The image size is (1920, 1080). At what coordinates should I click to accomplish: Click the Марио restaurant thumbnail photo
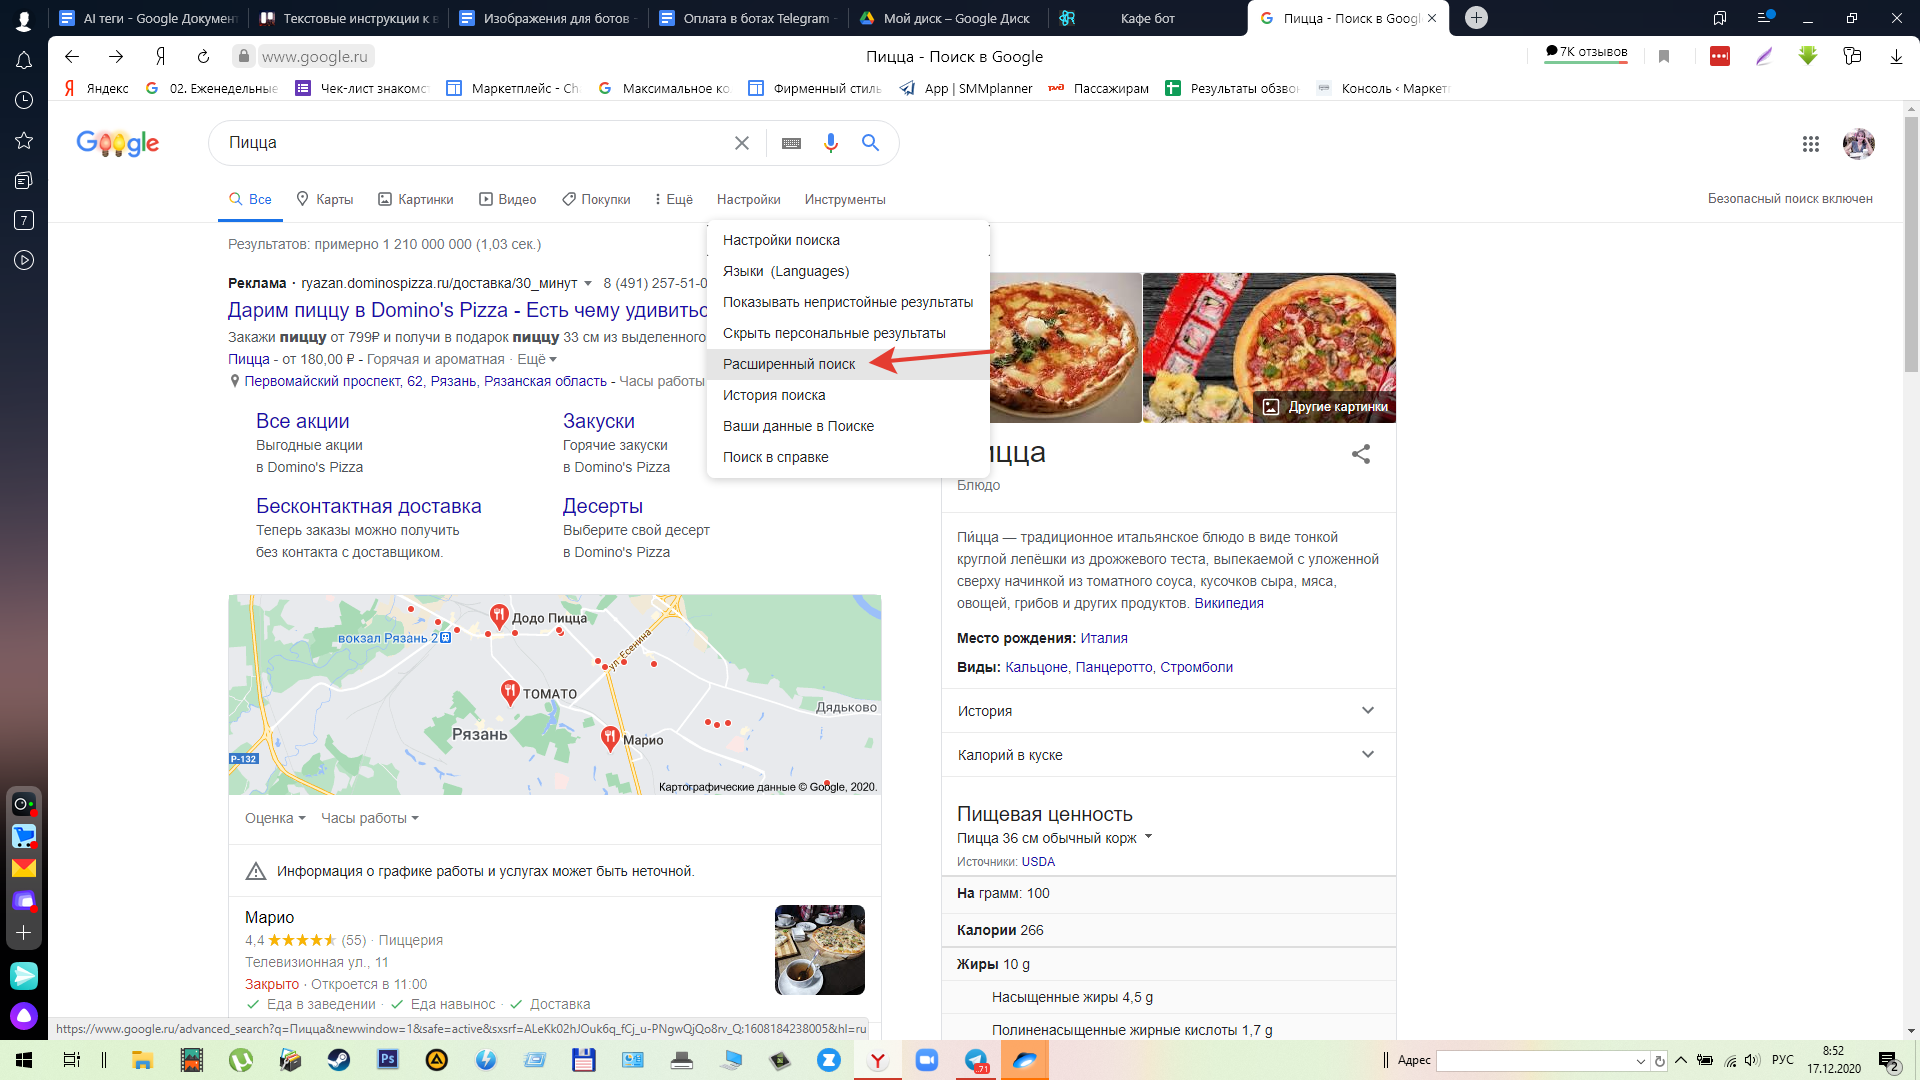coord(819,949)
